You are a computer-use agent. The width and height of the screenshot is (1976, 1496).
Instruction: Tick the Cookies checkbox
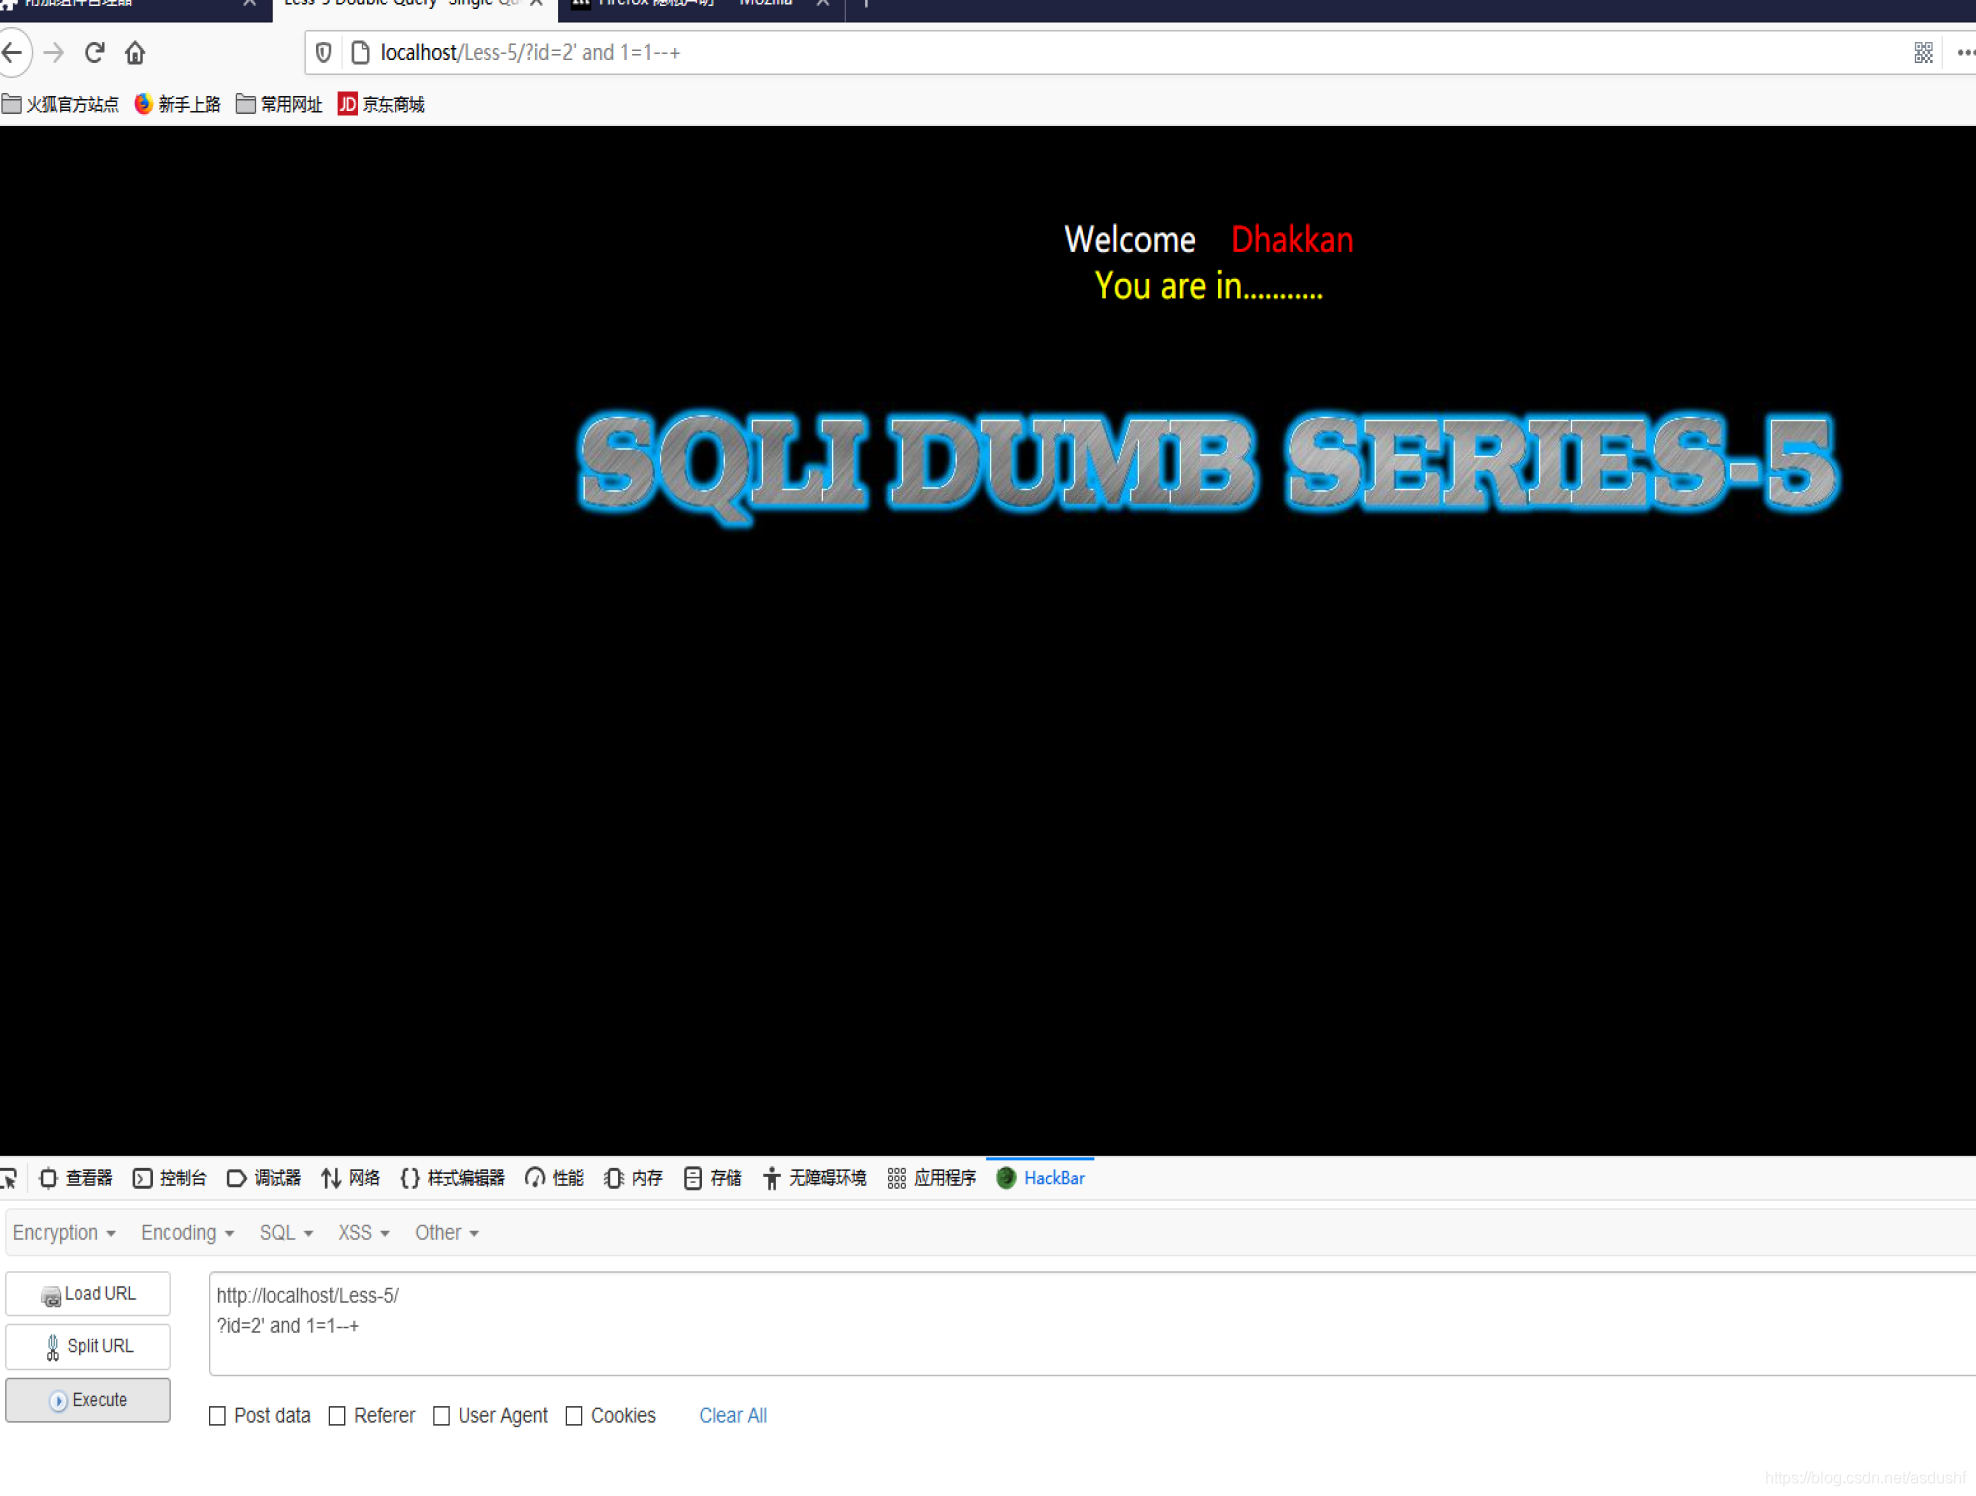[574, 1415]
